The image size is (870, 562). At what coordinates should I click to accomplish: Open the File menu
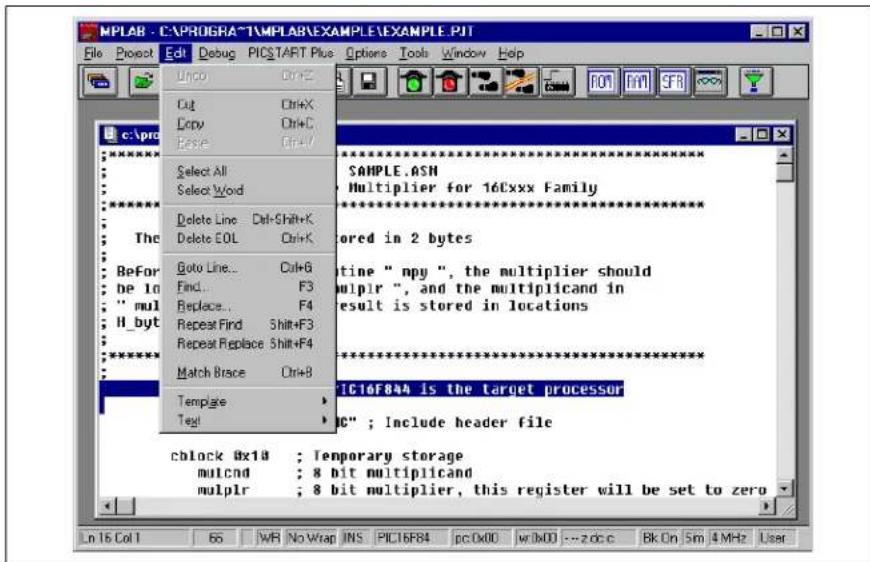pos(93,53)
